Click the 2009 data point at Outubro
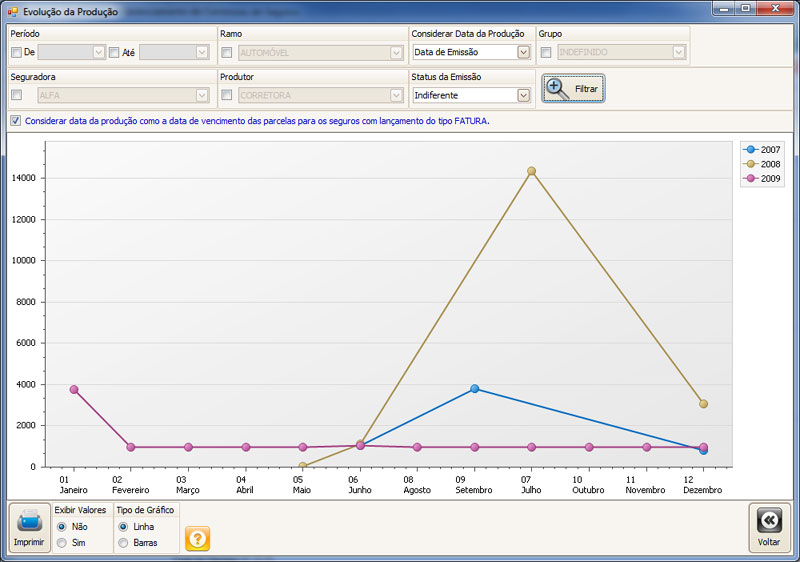This screenshot has height=562, width=800. (x=589, y=447)
